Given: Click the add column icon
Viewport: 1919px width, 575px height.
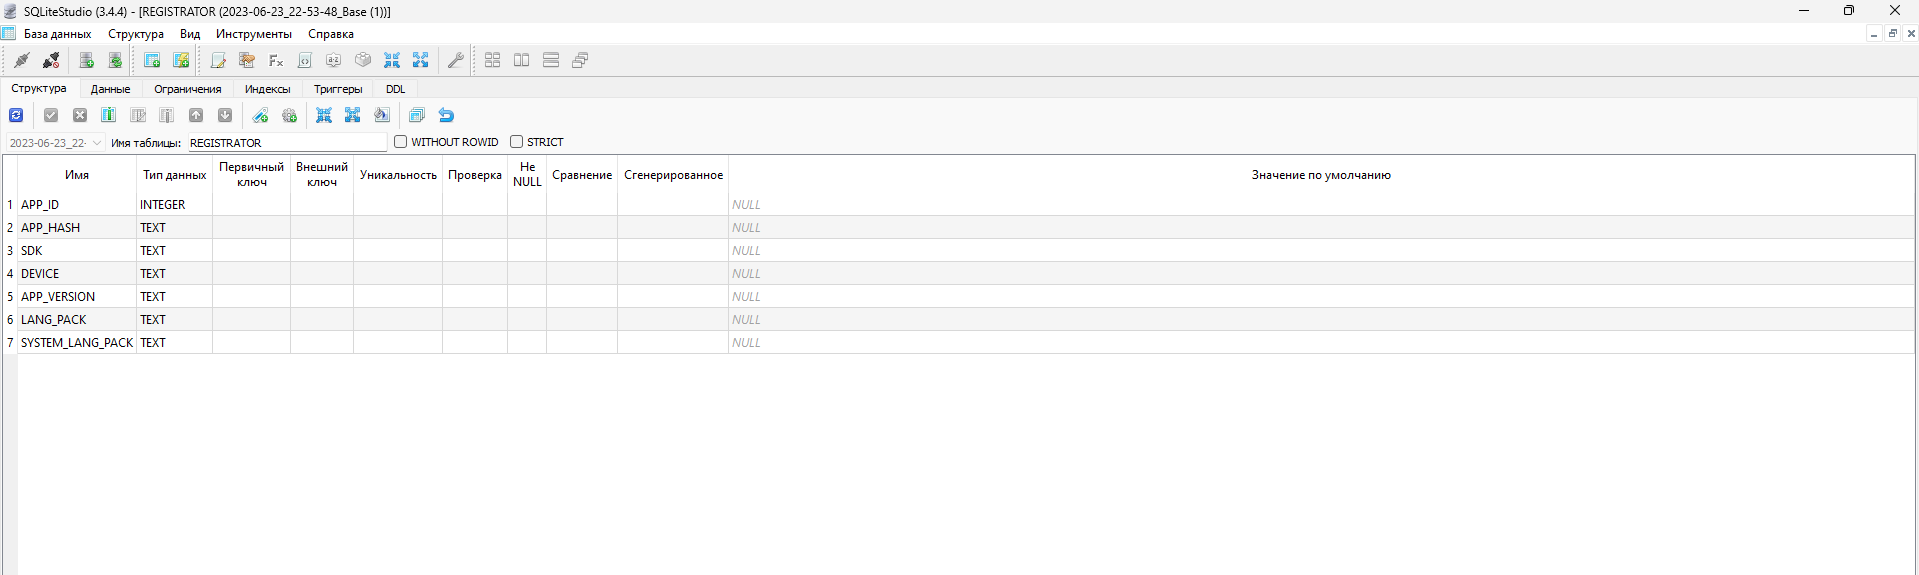Looking at the screenshot, I should click(x=109, y=116).
